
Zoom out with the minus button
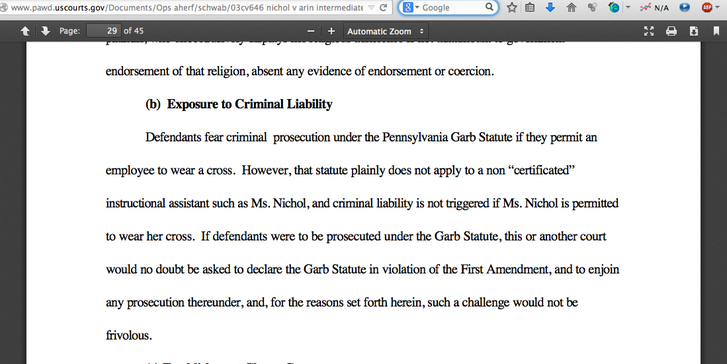coord(311,31)
